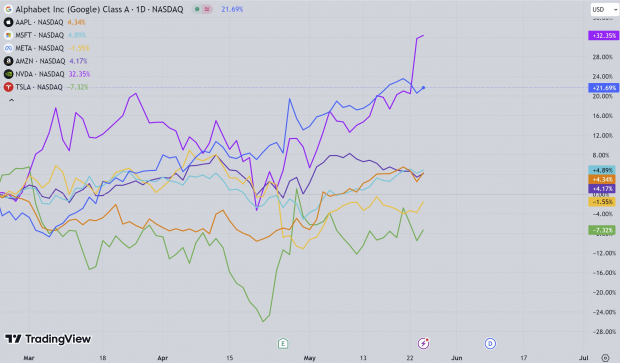Click the Jul date label on time axis
This screenshot has width=620, height=363.
[x=584, y=358]
